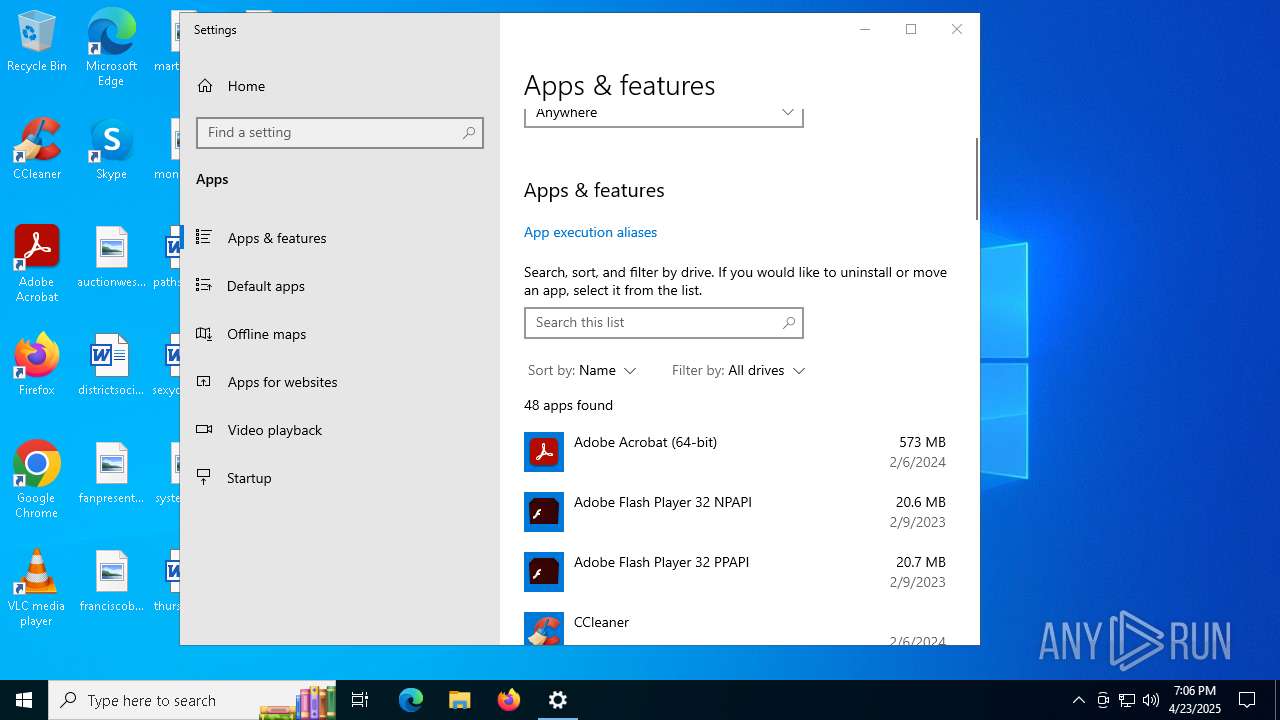
Task: Select the Recycle Bin desktop icon
Action: point(37,42)
